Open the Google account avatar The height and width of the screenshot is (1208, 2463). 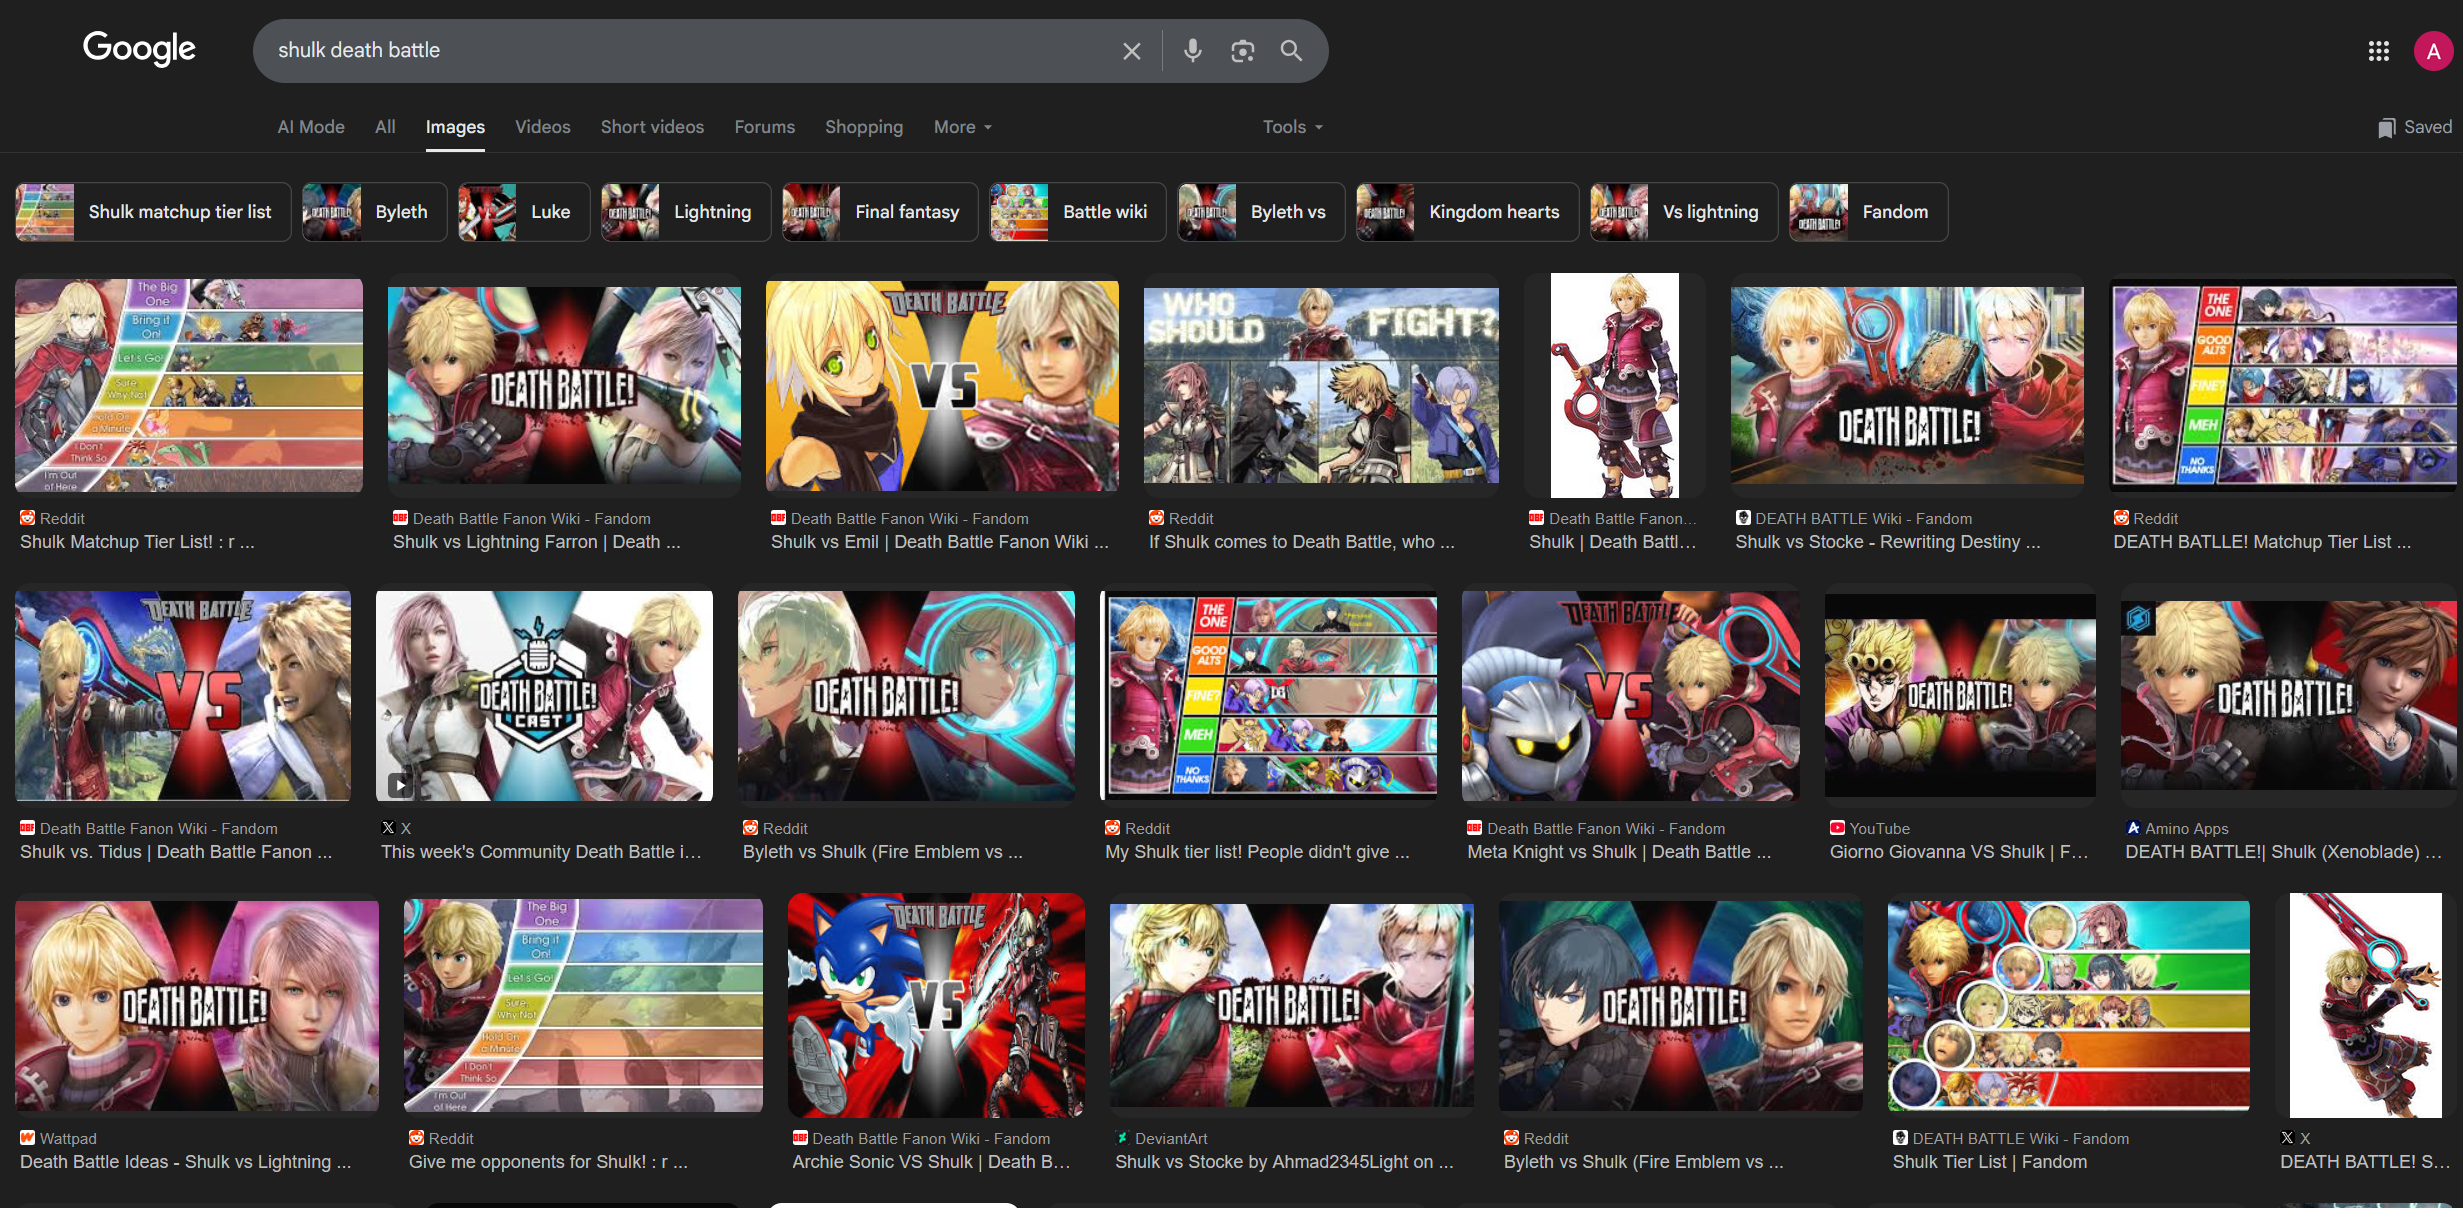coord(2433,51)
